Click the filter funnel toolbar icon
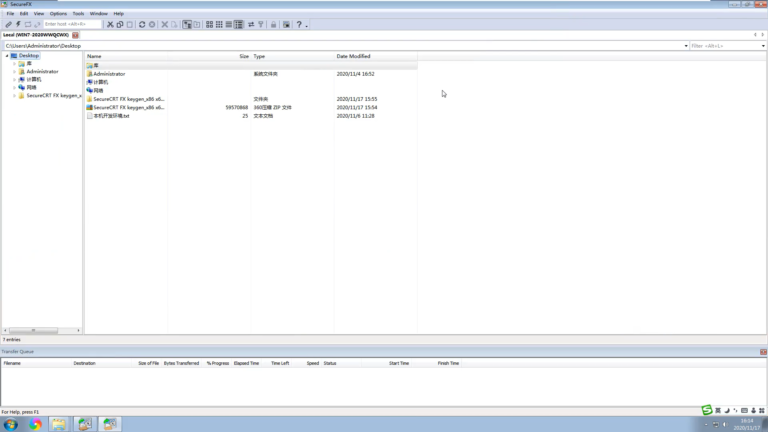Image resolution: width=768 pixels, height=432 pixels. 261,24
